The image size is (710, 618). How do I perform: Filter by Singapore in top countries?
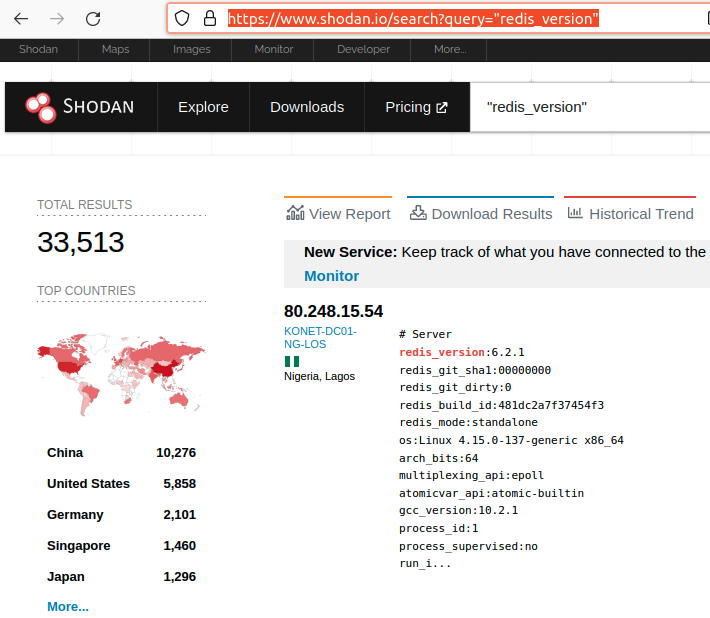pos(79,546)
